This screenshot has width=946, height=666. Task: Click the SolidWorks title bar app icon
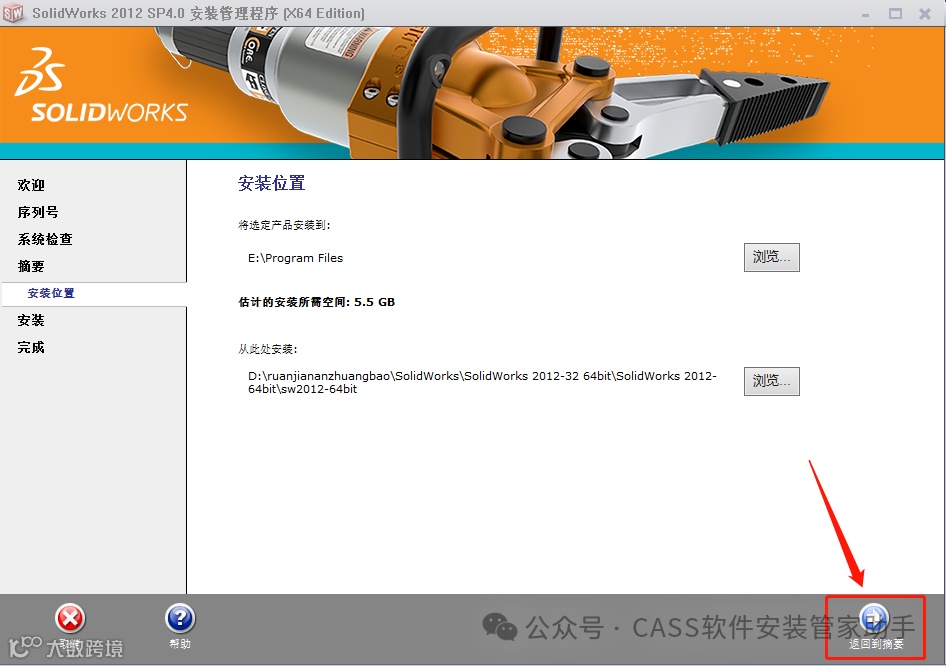13,13
